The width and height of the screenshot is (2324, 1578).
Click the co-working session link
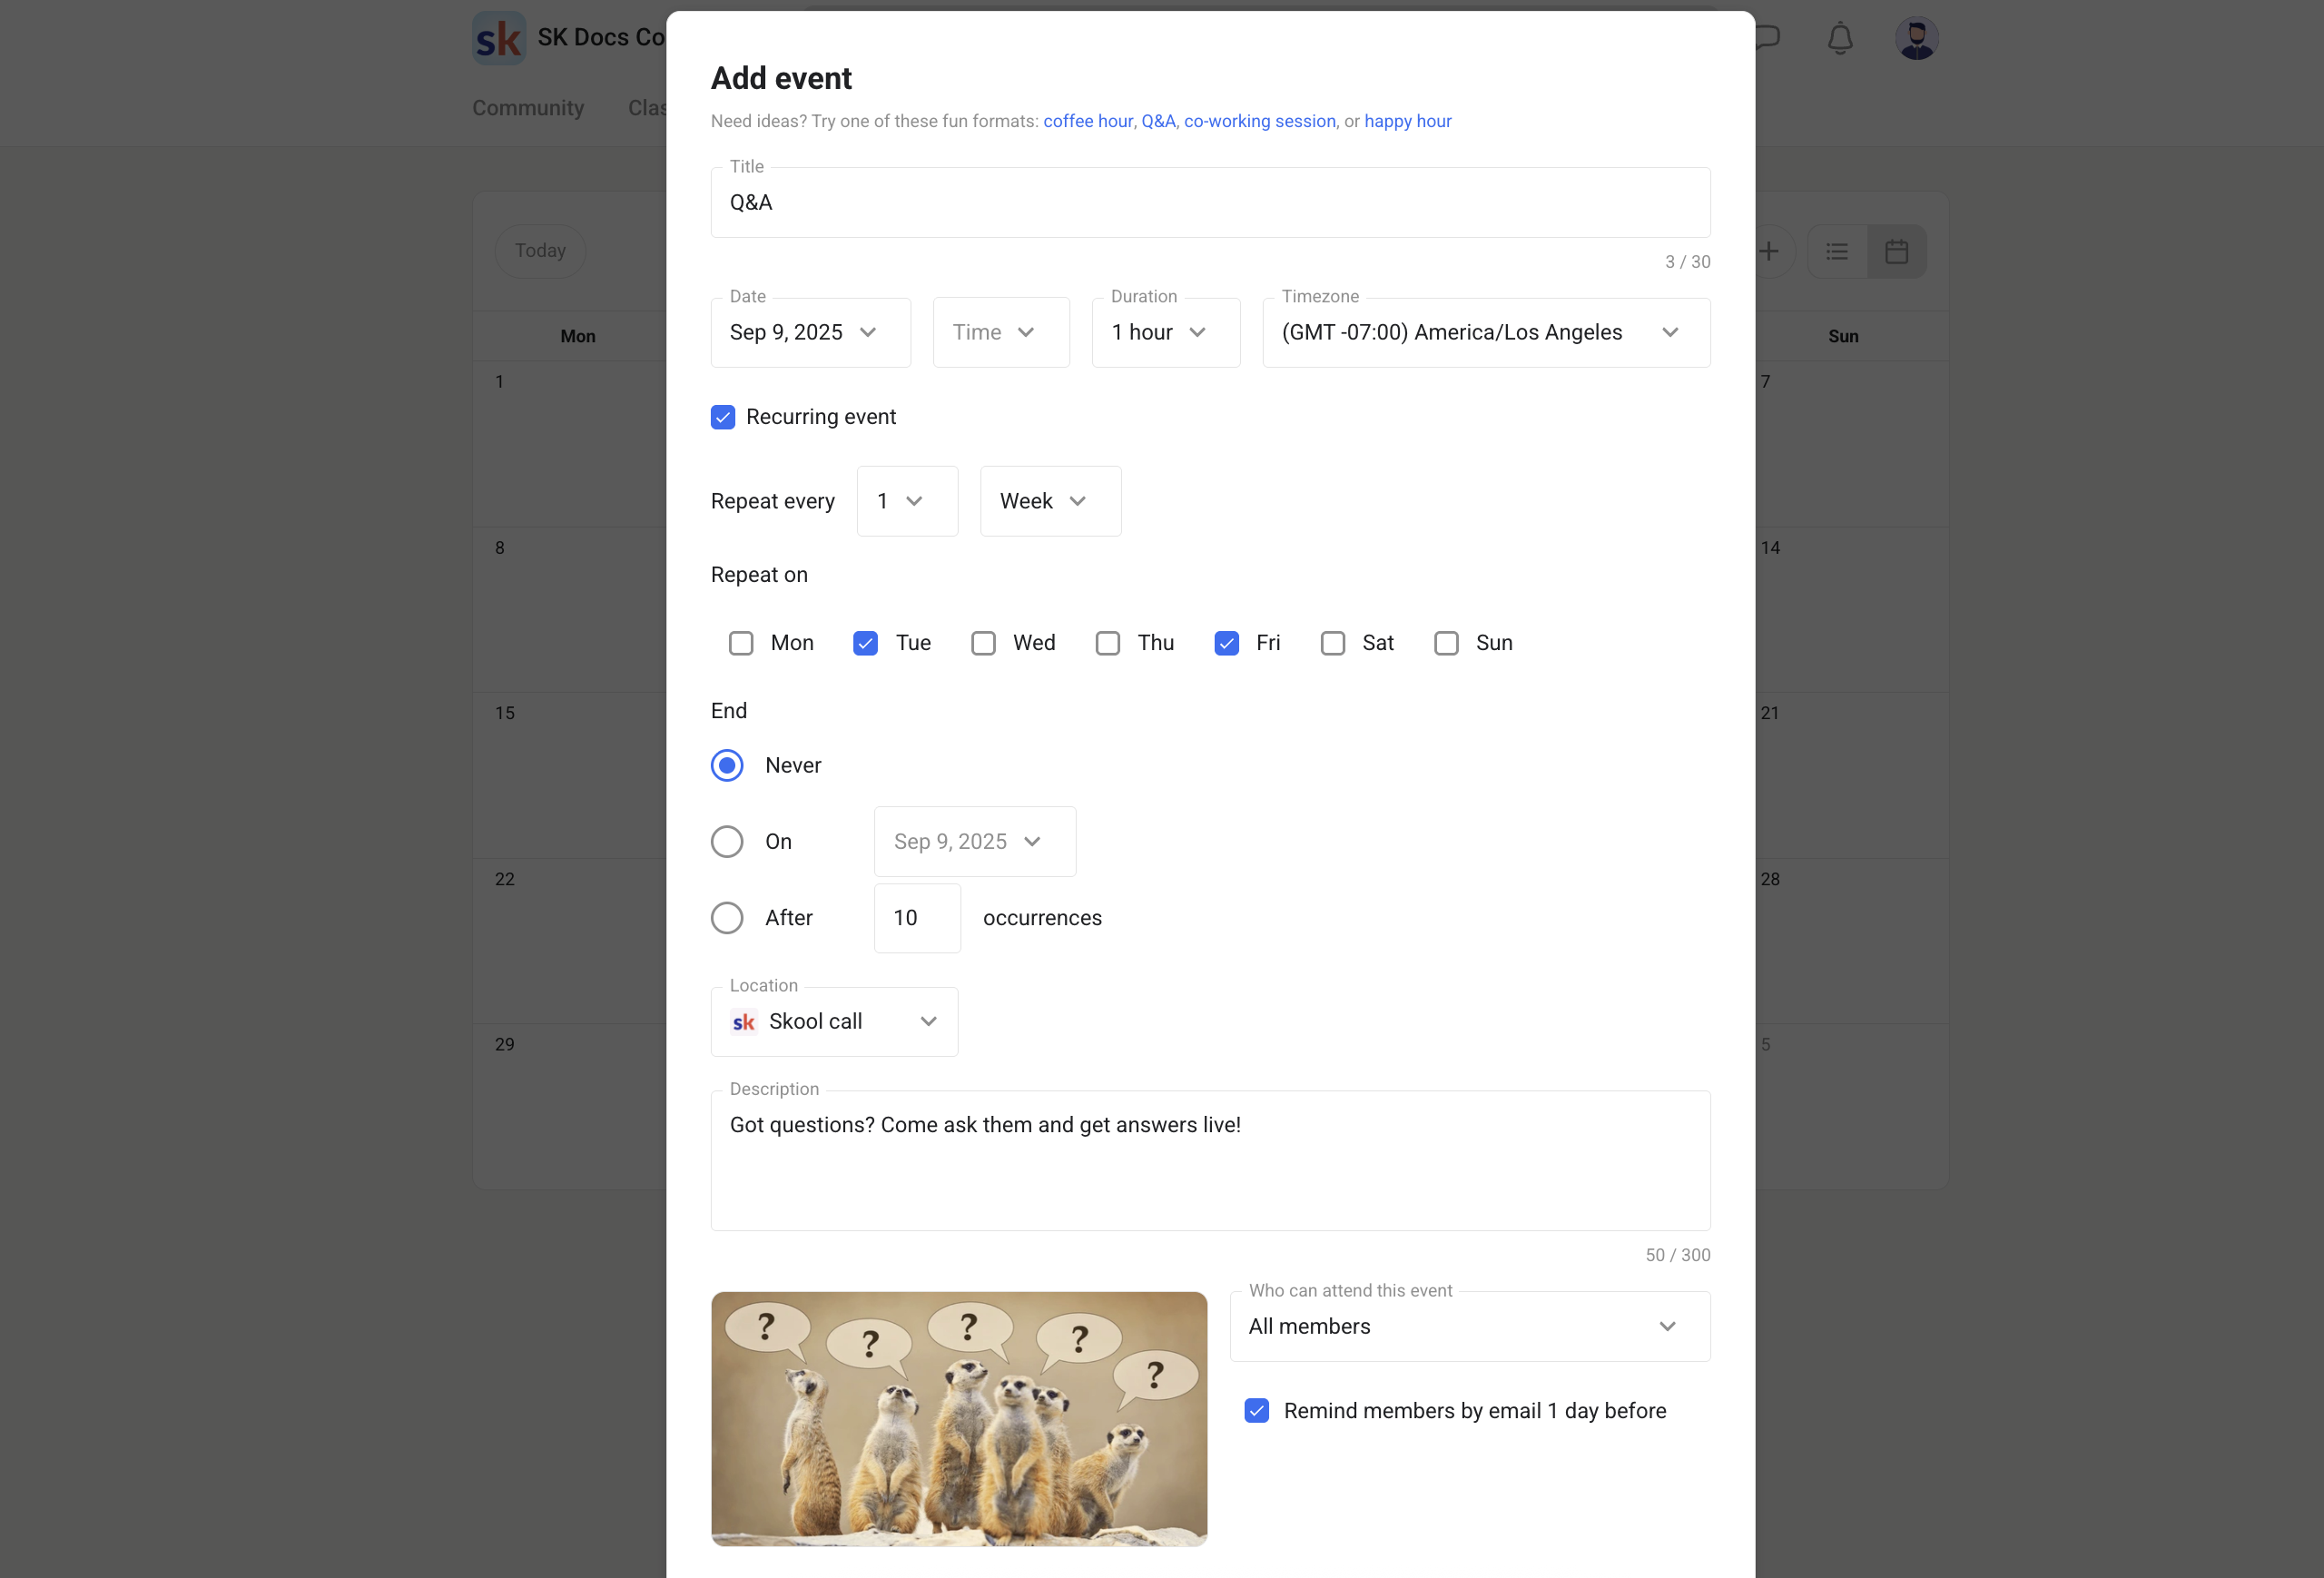pos(1260,121)
